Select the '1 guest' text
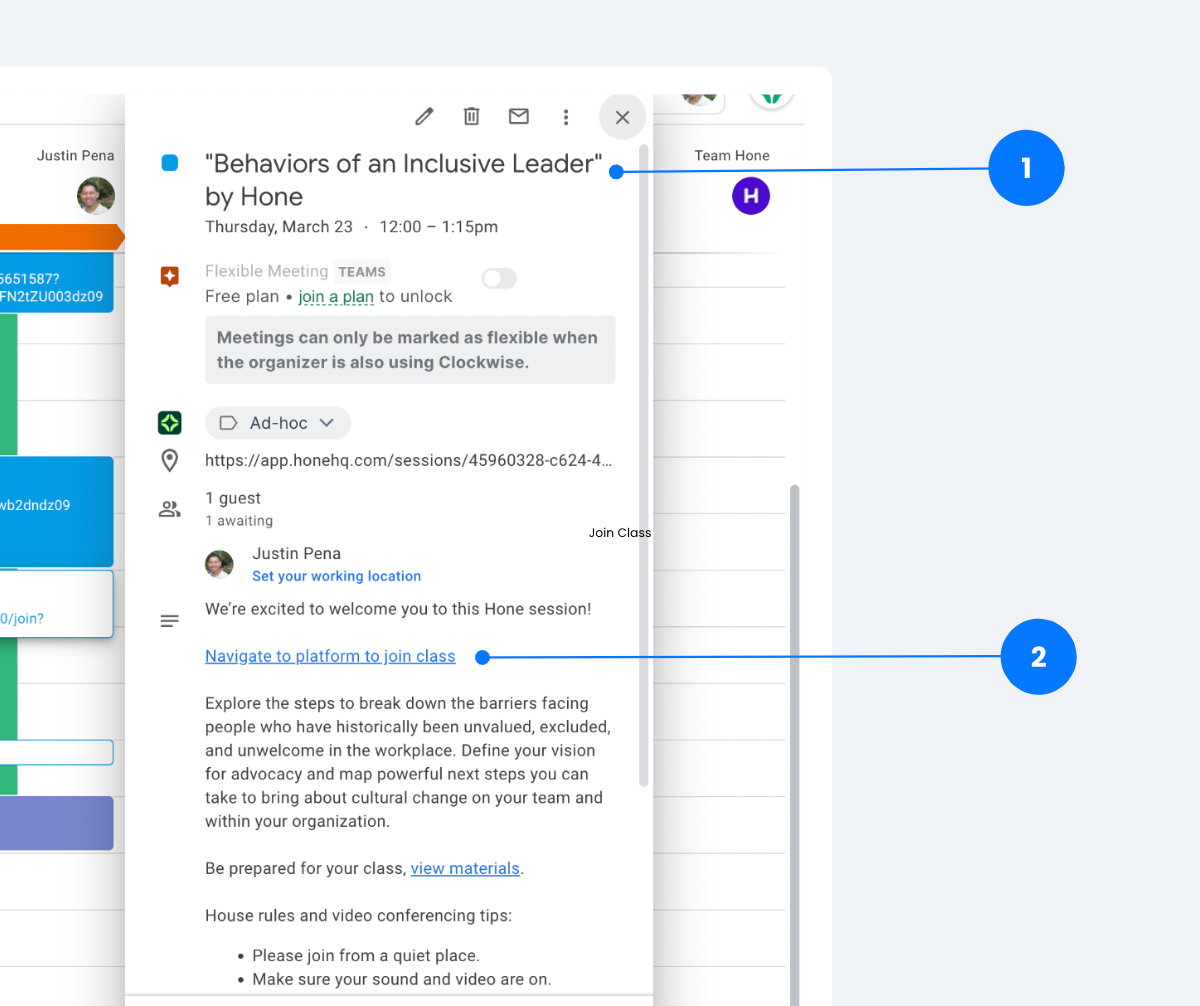Viewport: 1200px width, 1006px height. pyautogui.click(x=233, y=498)
